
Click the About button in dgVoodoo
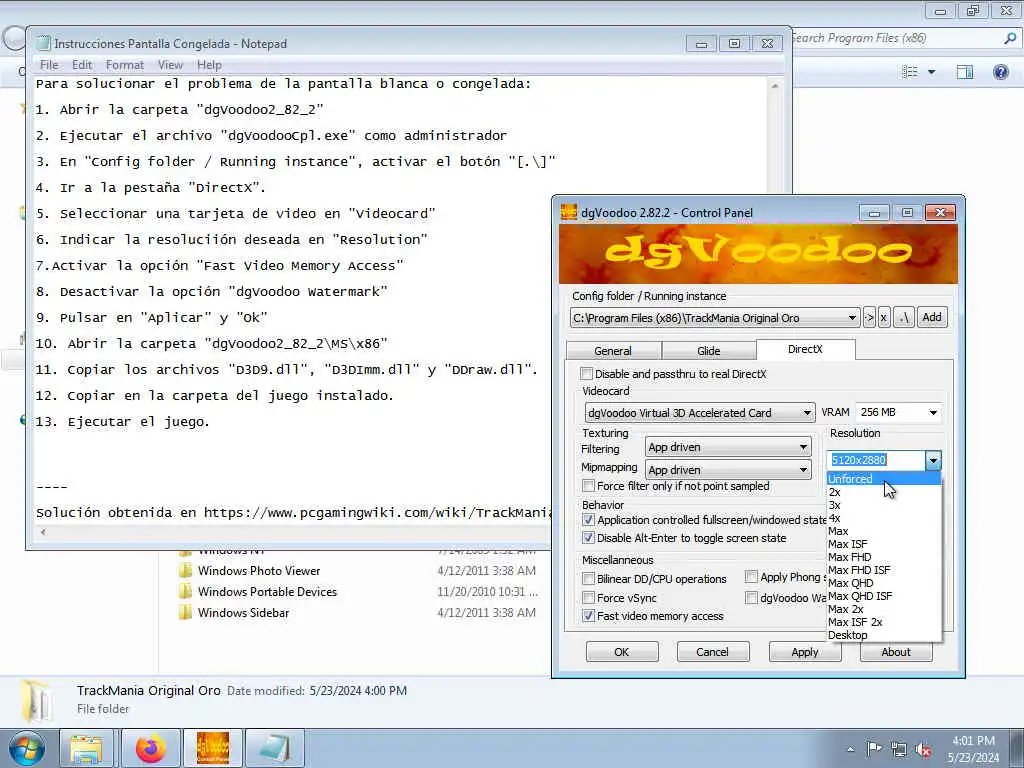point(896,652)
